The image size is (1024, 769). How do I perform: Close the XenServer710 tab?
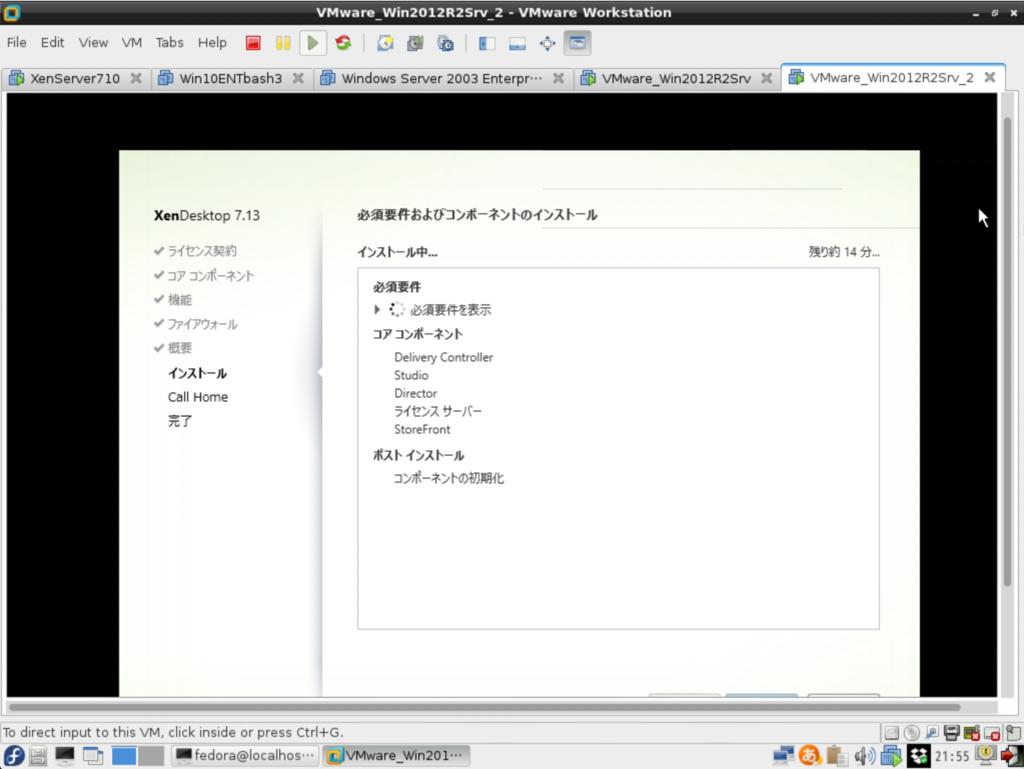(136, 78)
